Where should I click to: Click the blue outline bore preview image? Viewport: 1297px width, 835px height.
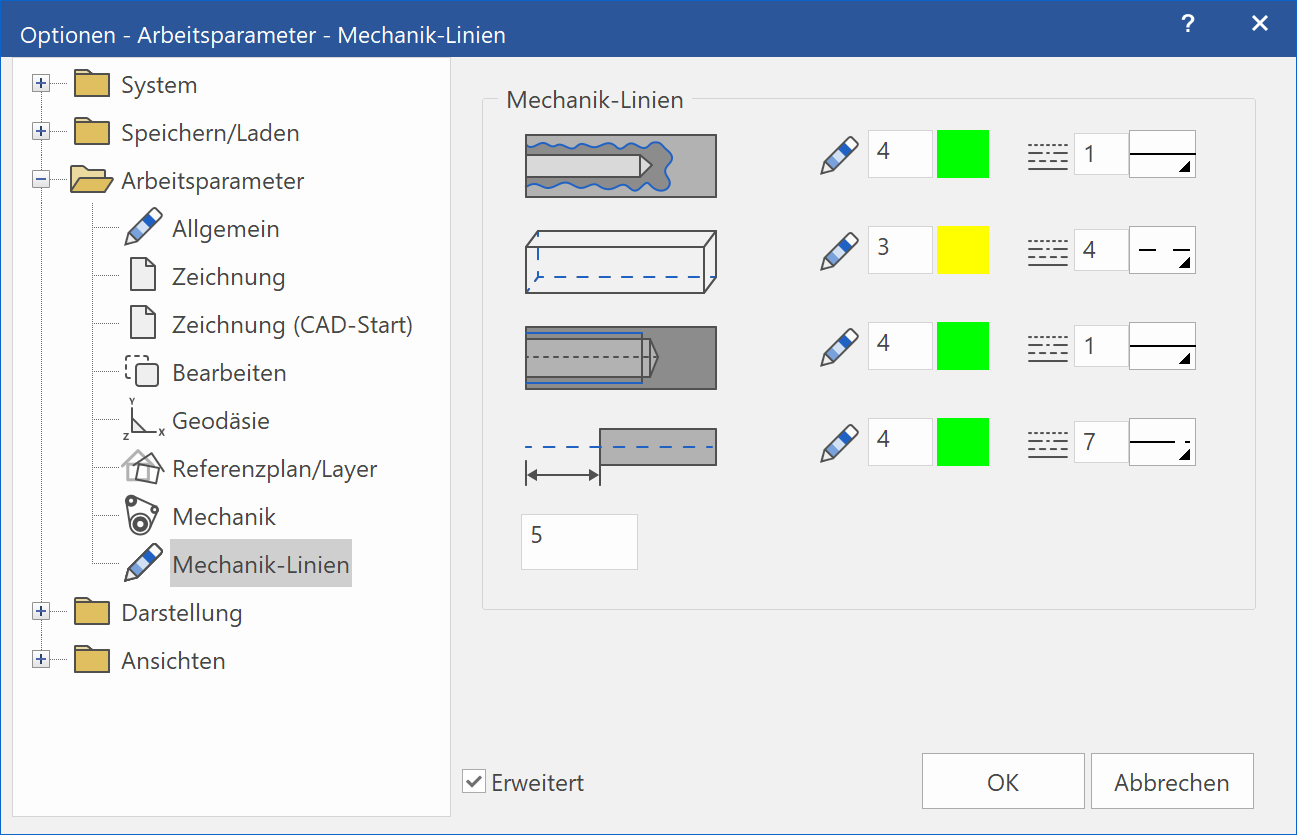pyautogui.click(x=621, y=357)
